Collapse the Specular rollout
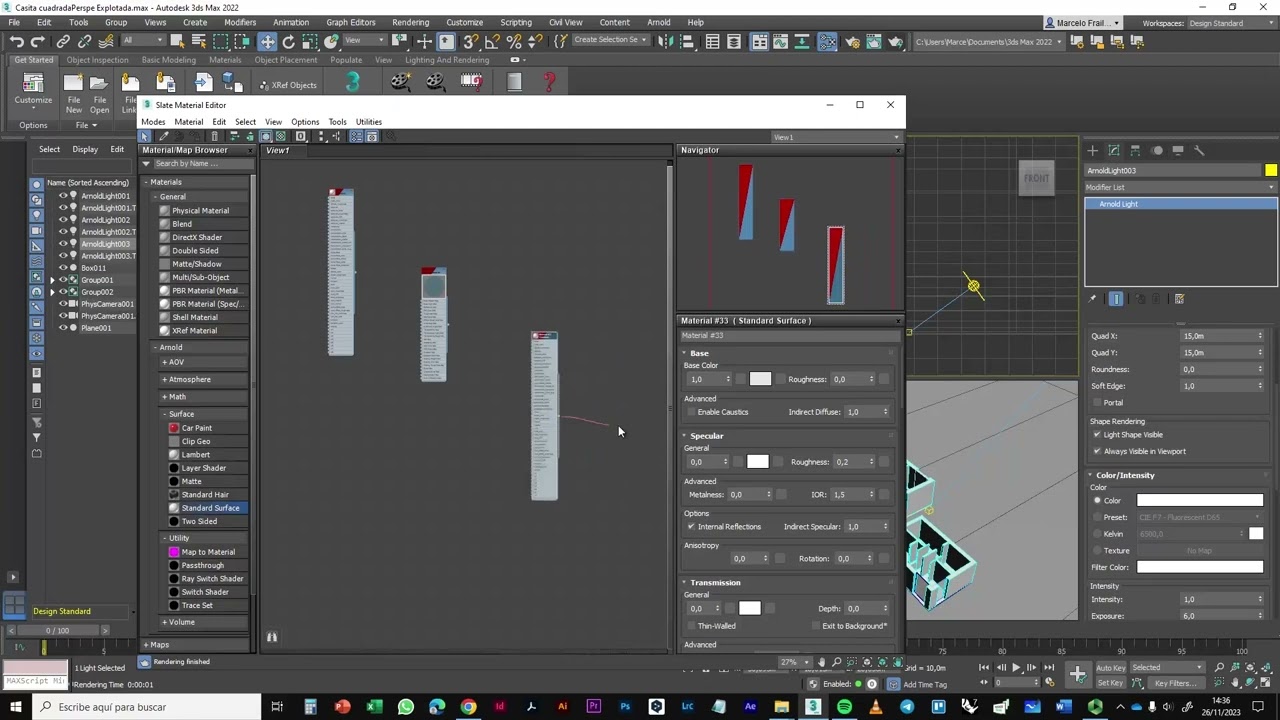Viewport: 1280px width, 720px height. [706, 436]
